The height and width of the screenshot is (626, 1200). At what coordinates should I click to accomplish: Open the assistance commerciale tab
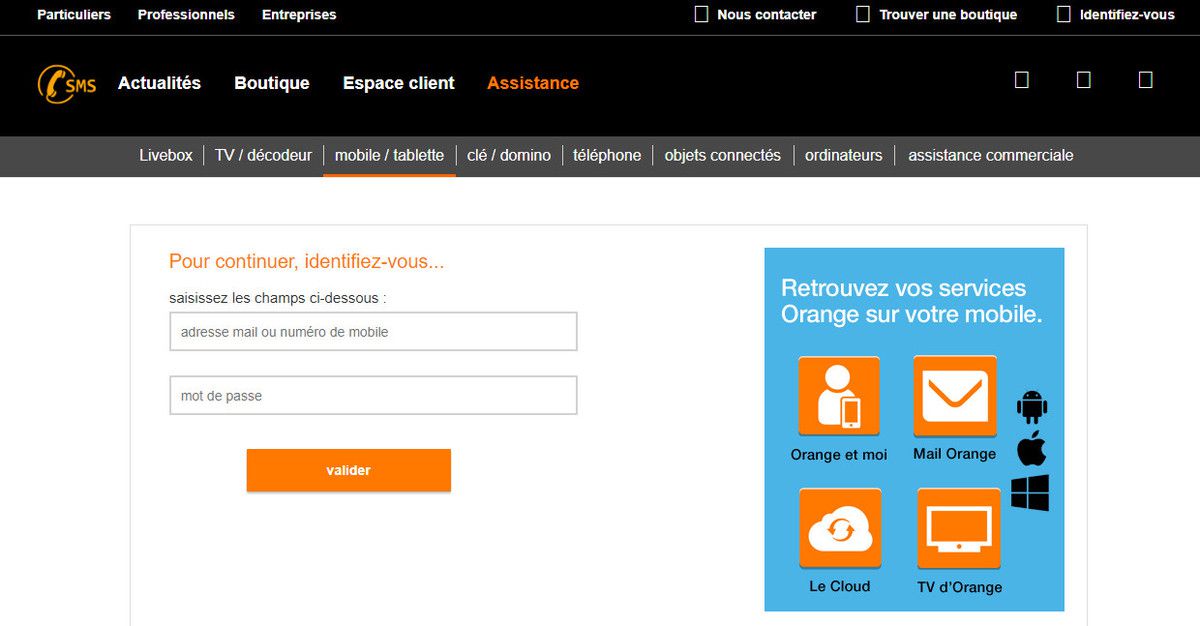click(991, 155)
